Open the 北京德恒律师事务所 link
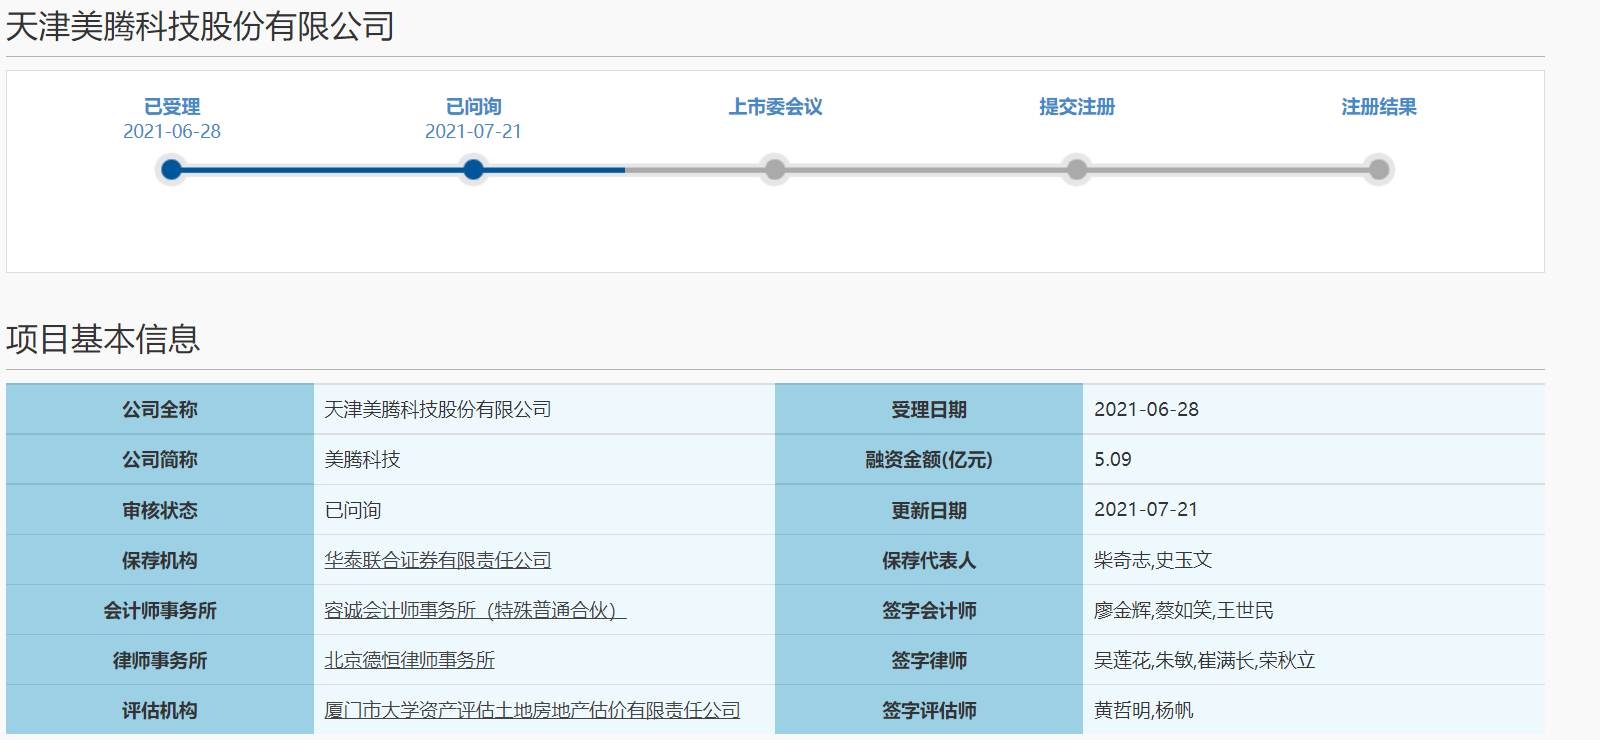Screen dimensions: 1600x740 coord(410,660)
